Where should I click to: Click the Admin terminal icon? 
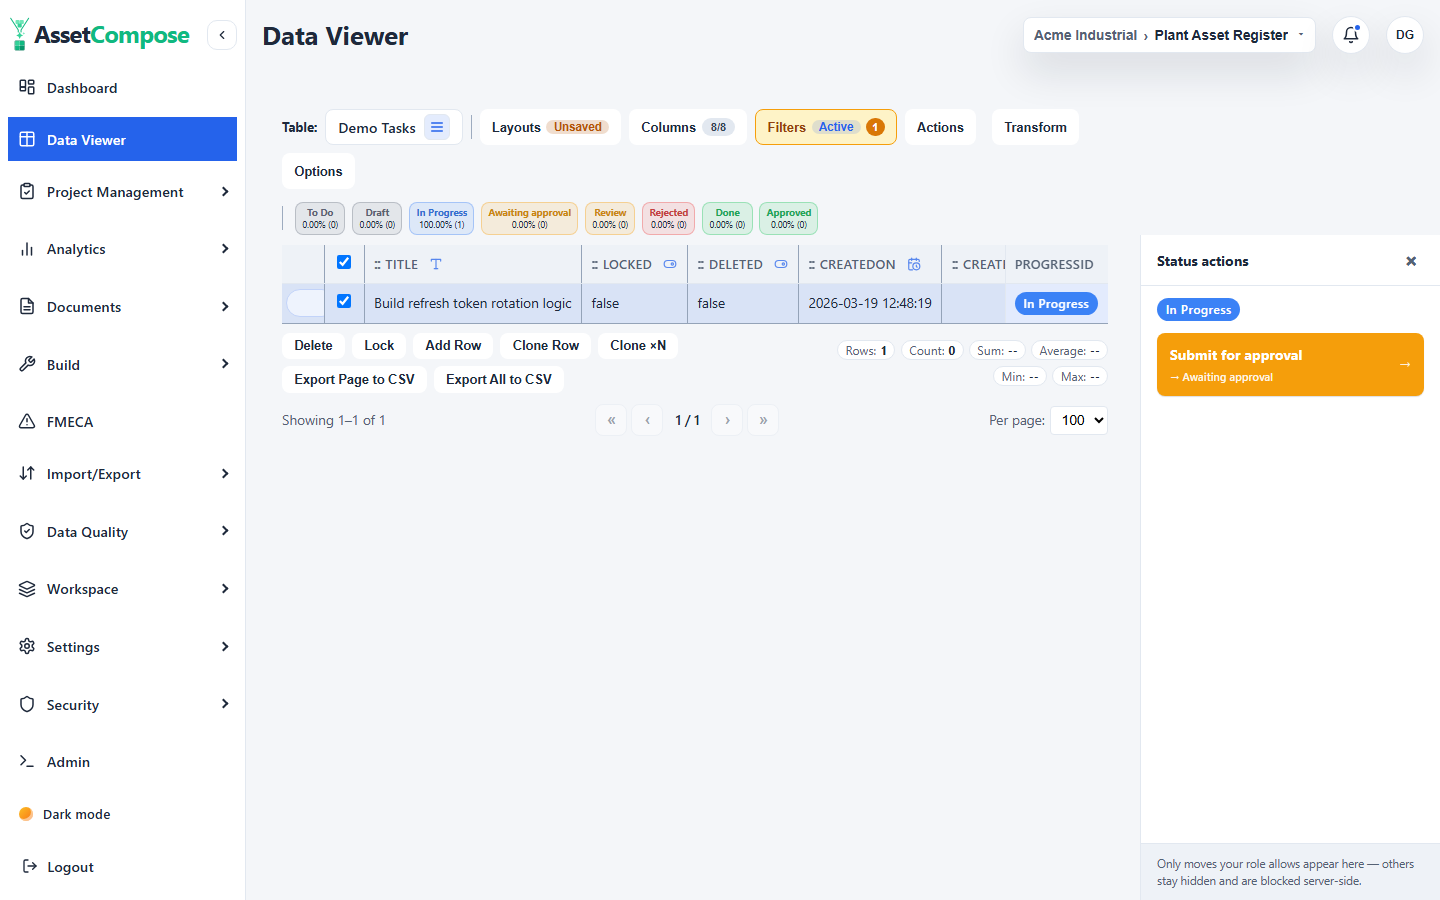[27, 761]
